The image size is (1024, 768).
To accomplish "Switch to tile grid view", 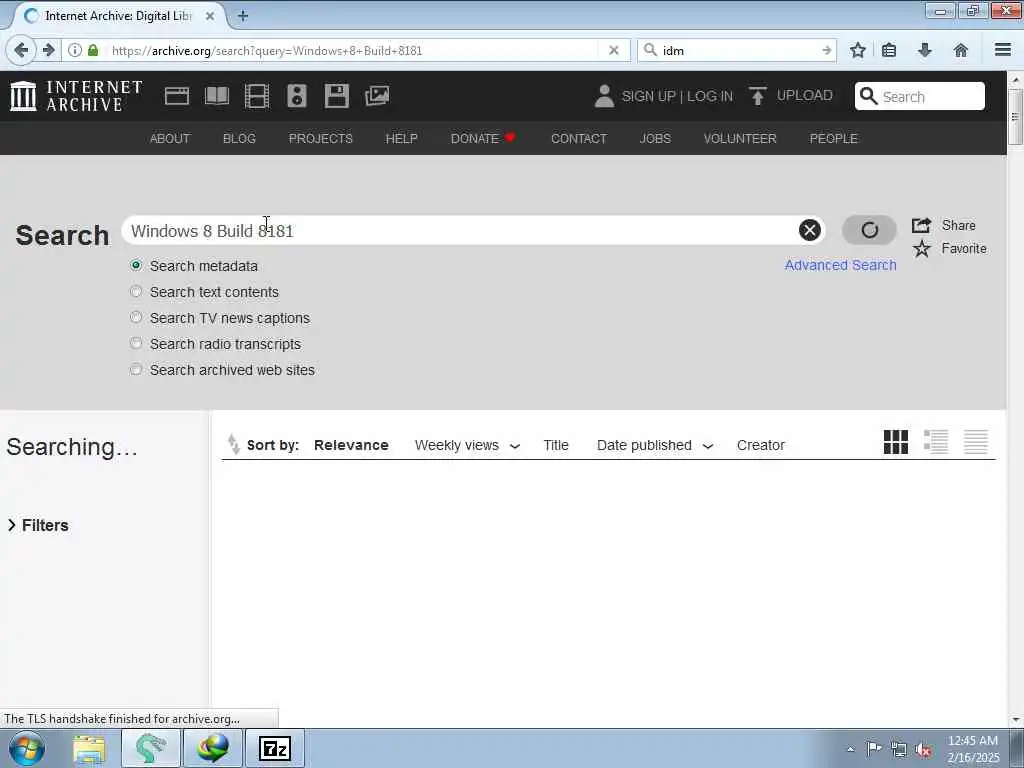I will click(x=896, y=442).
